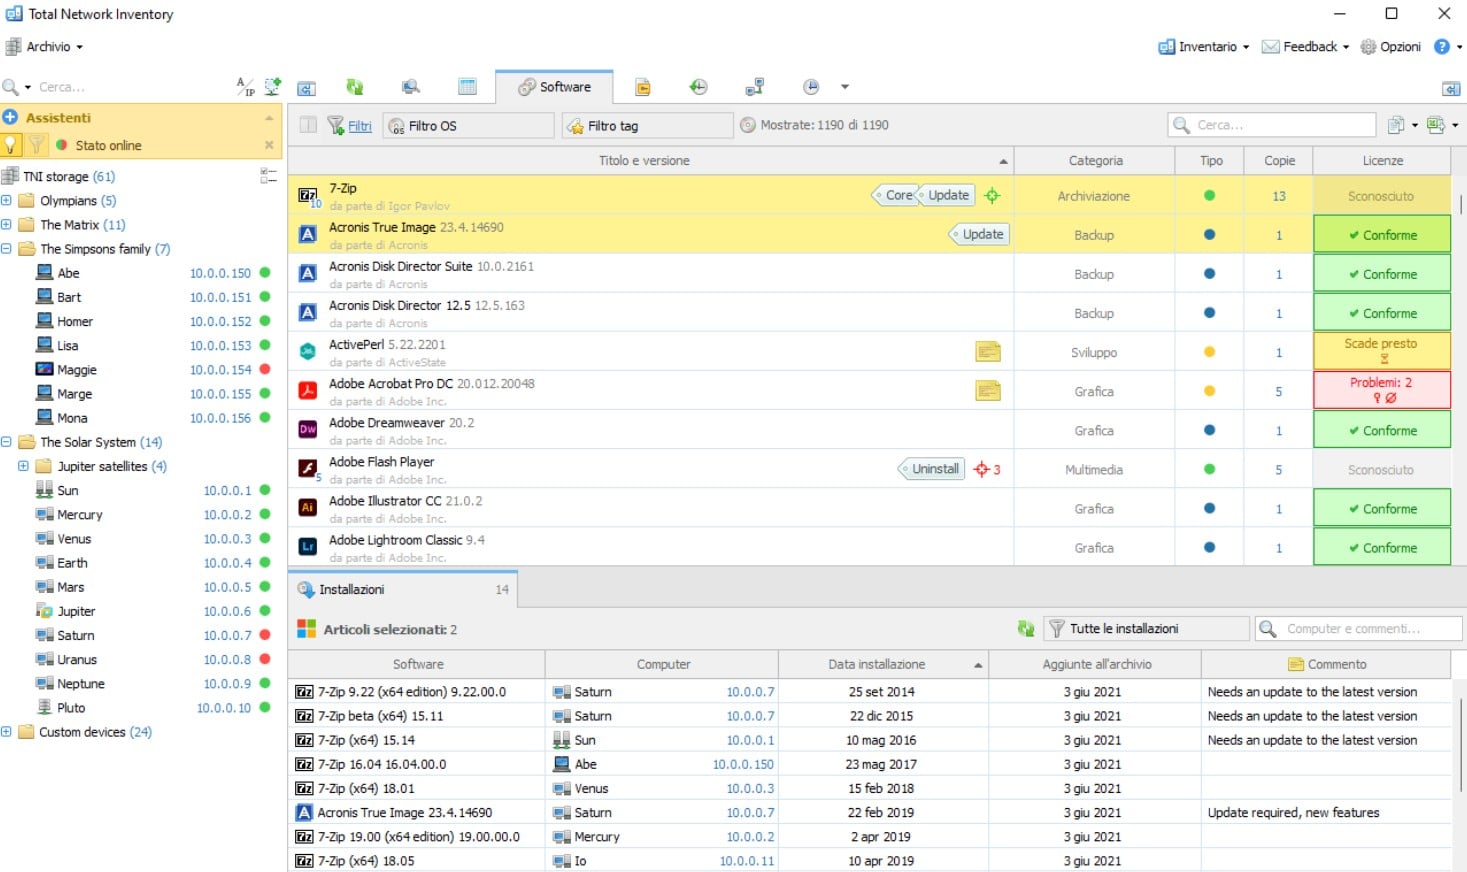
Task: Click the green refresh icon beside Tutte le installazioni
Action: click(x=1026, y=629)
